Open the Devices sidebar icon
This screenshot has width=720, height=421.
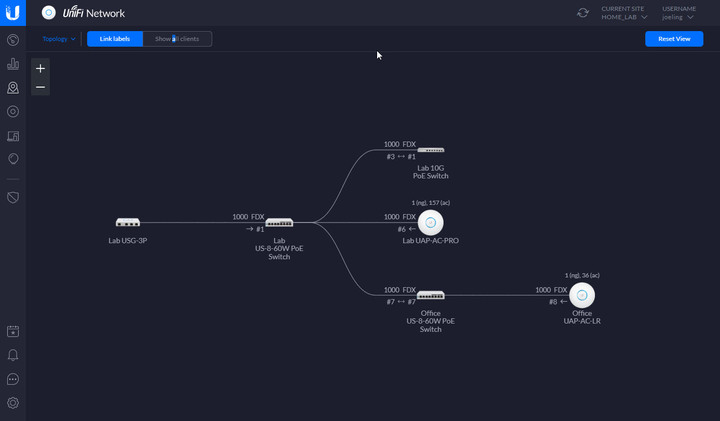(x=13, y=112)
